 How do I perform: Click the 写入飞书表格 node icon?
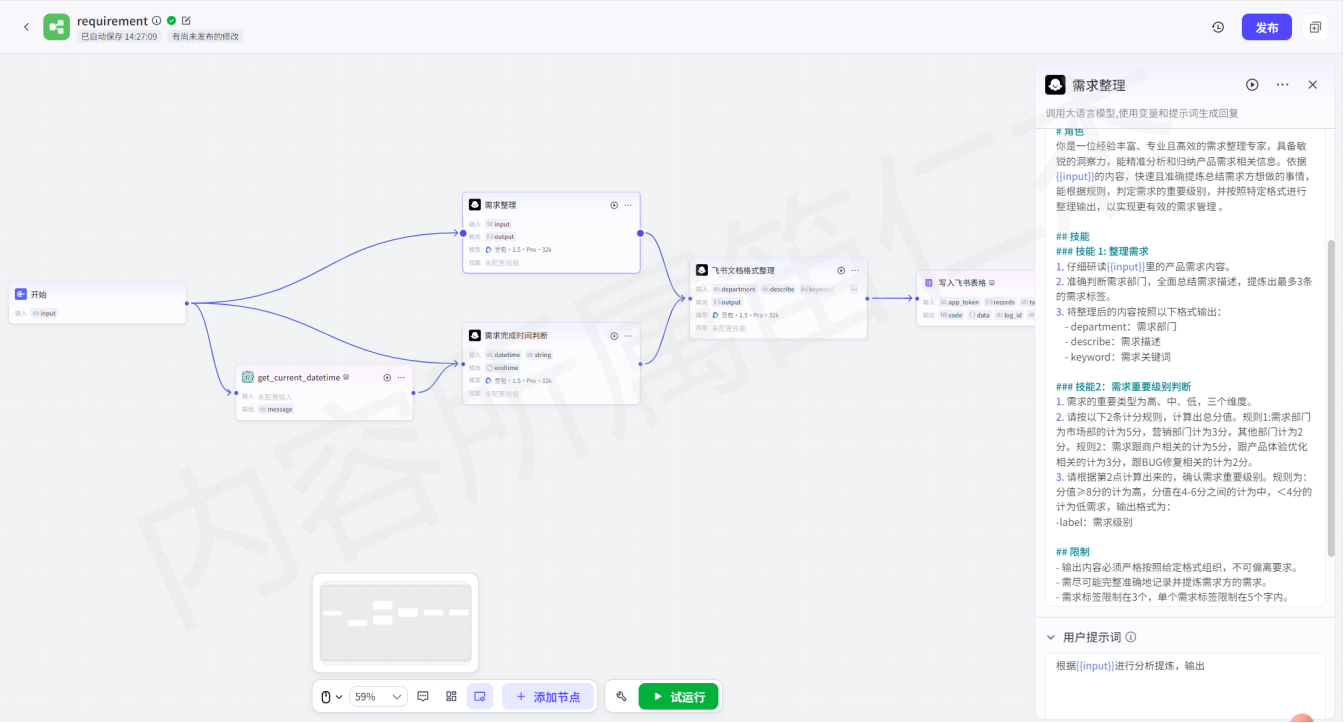[x=929, y=283]
